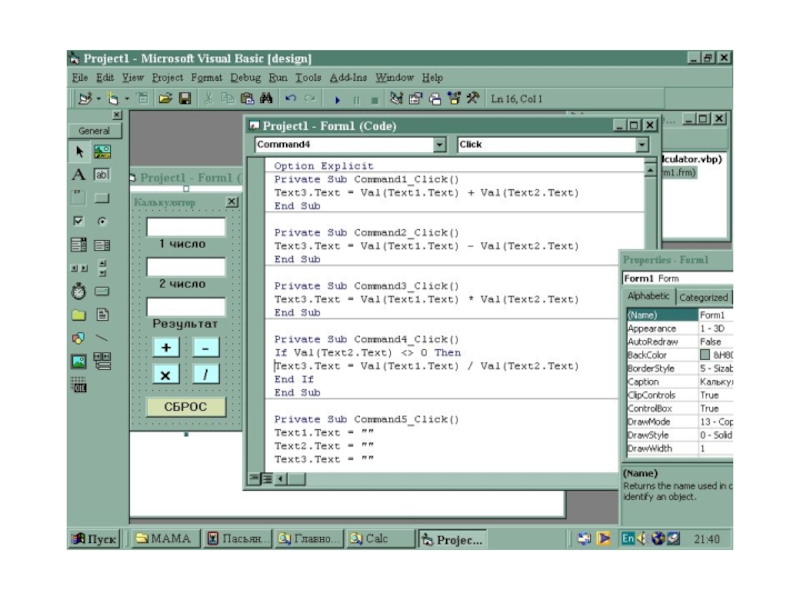Toggle Full Module View in code window
Screen dimensions: 800x600
coord(267,480)
